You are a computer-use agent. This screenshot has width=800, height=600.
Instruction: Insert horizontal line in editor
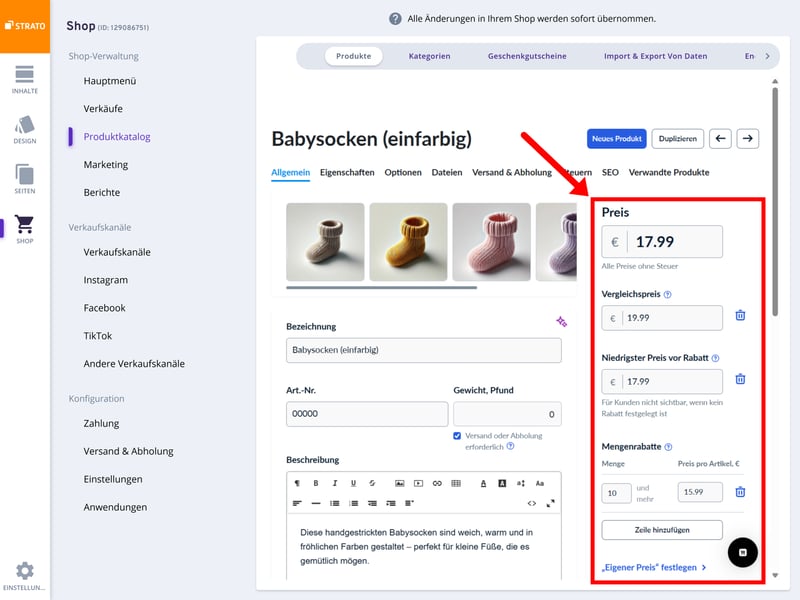316,503
